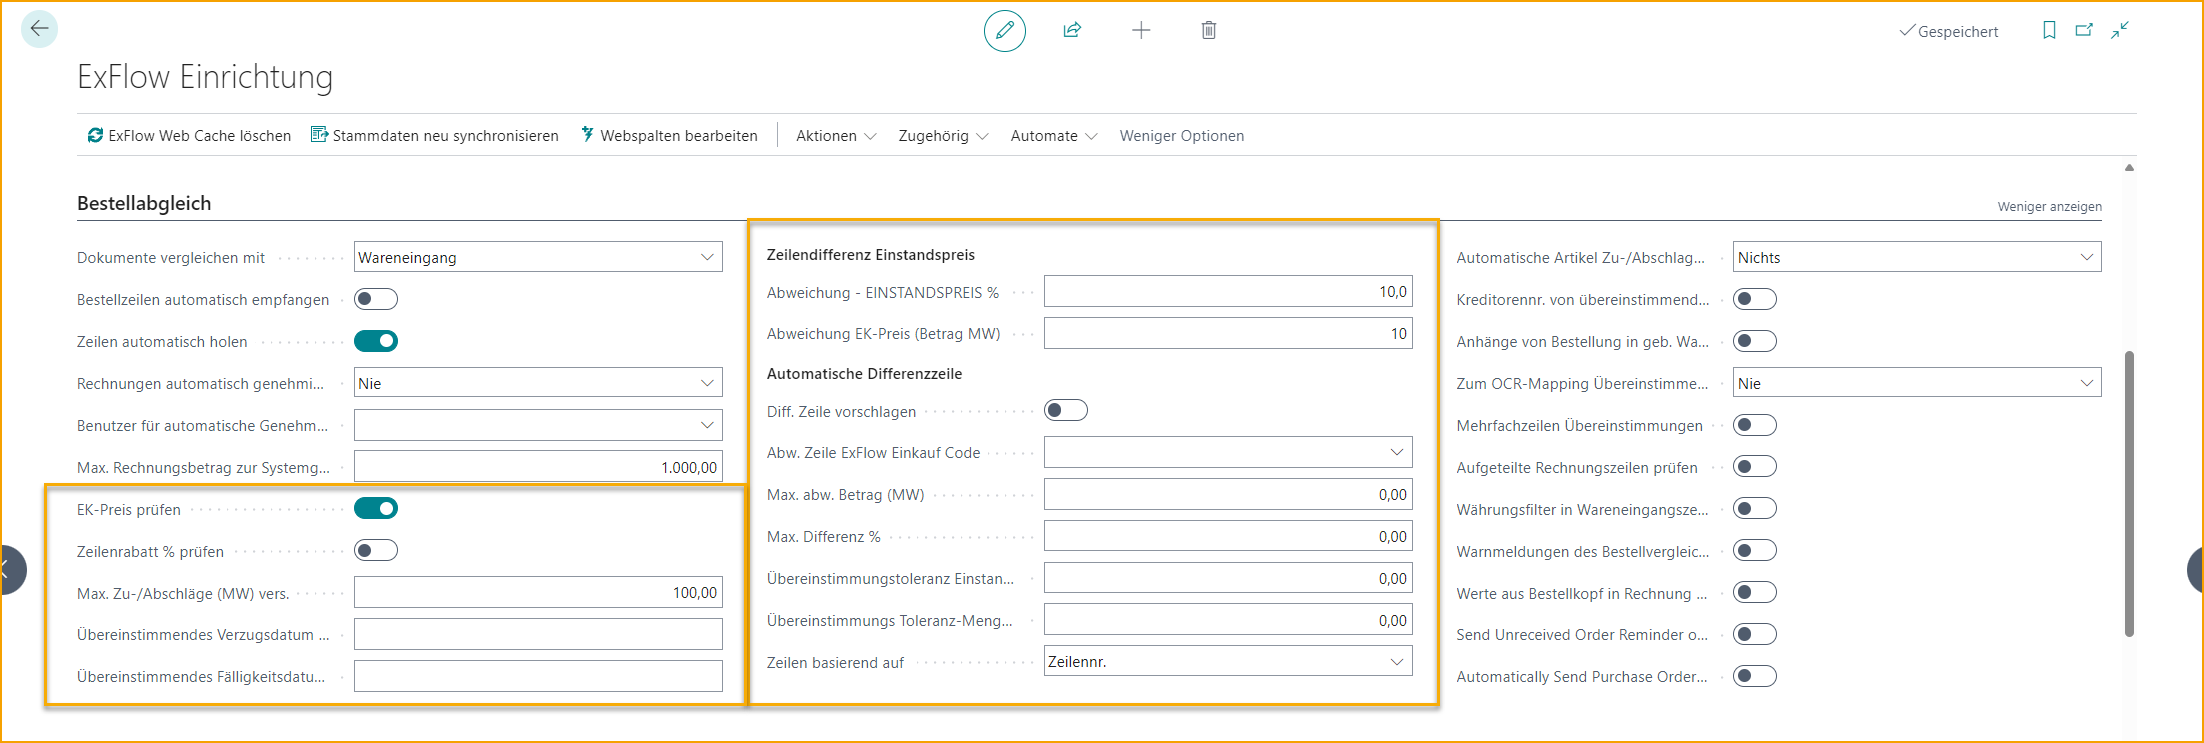Click Abweichung EK-Preis (Betrag MW) field
Image resolution: width=2204 pixels, height=743 pixels.
1228,333
